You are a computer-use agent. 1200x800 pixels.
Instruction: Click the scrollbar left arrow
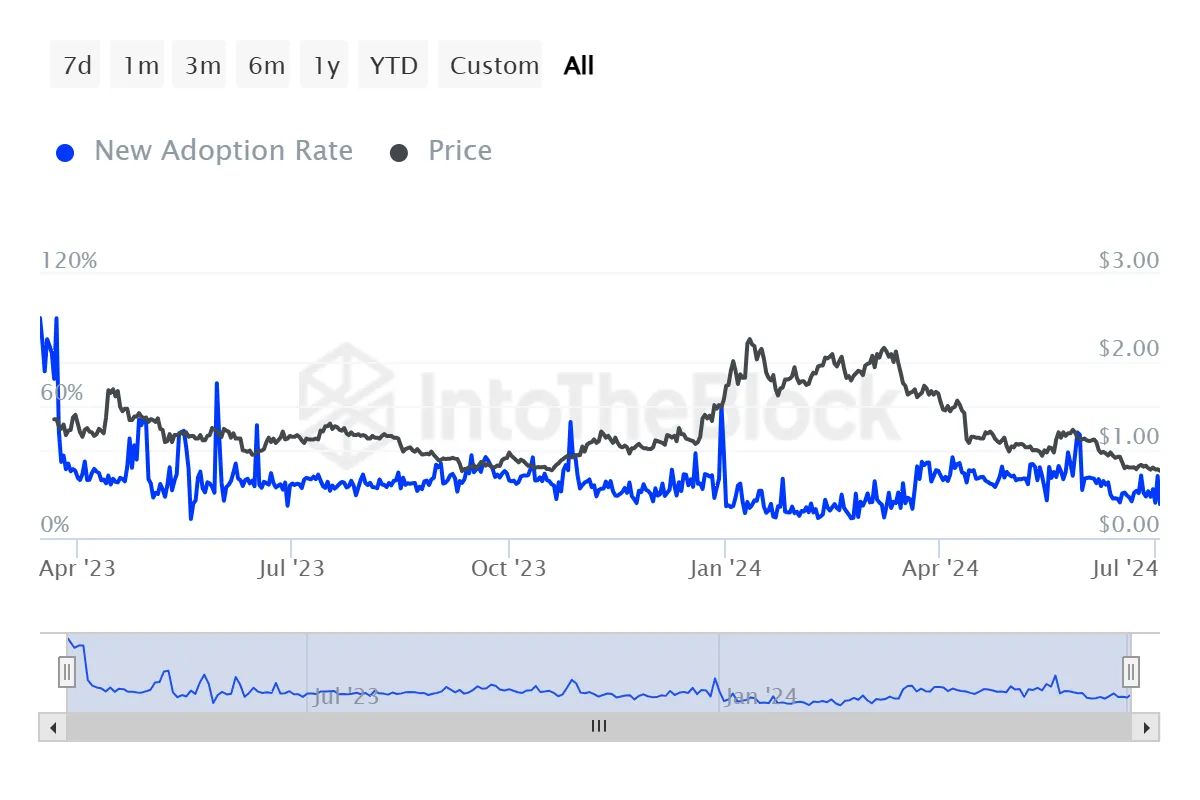(x=52, y=727)
